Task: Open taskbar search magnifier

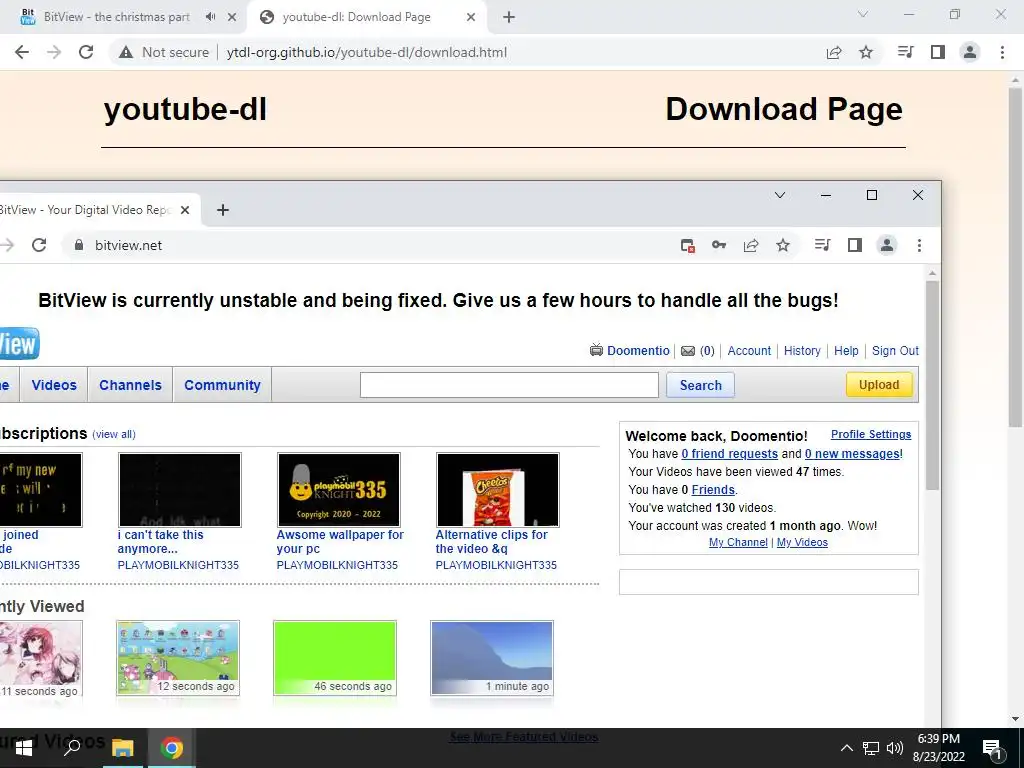Action: pos(72,747)
